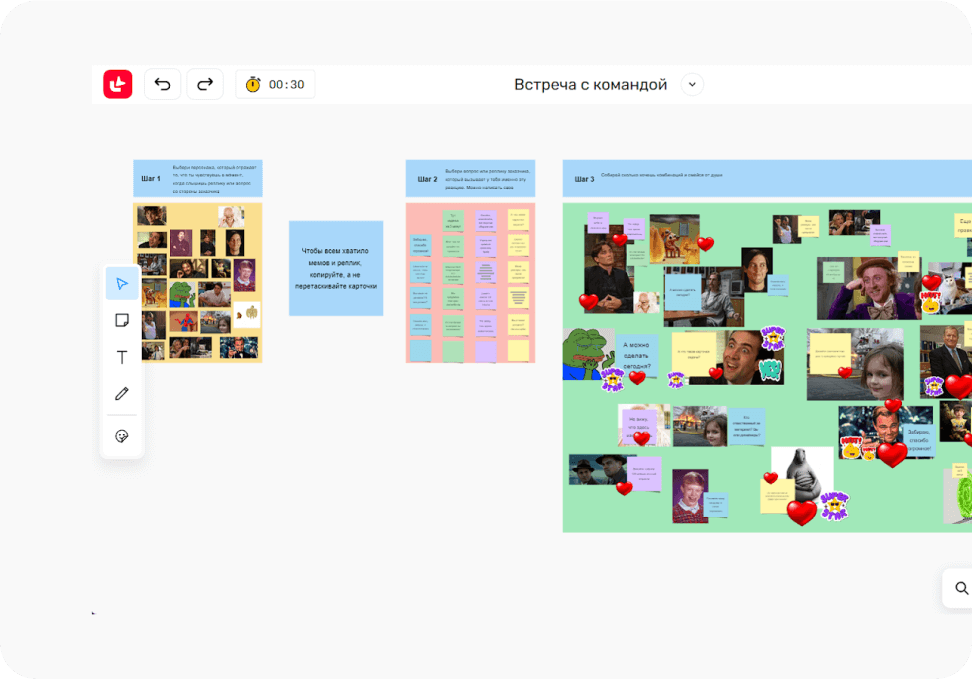Select the Pepe frog meme in Step 3
This screenshot has width=972, height=679.
(587, 353)
